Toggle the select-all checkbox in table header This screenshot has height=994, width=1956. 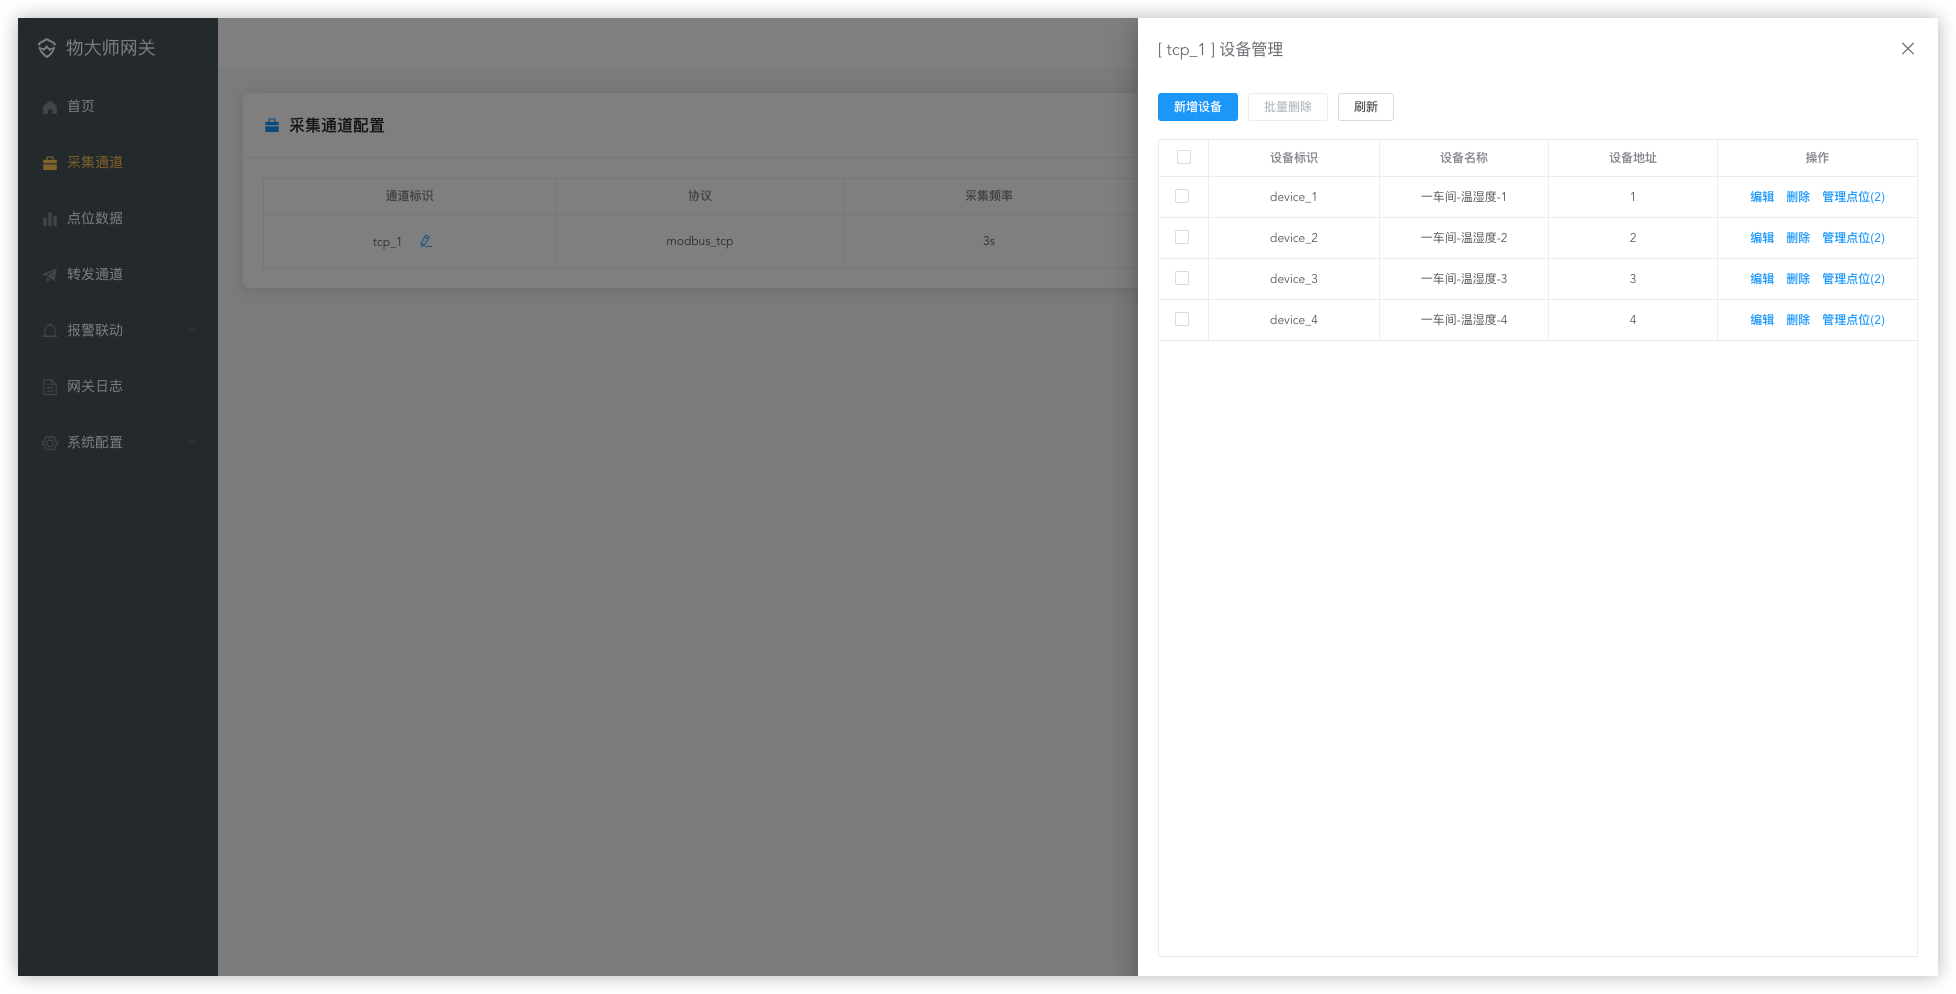click(x=1184, y=157)
